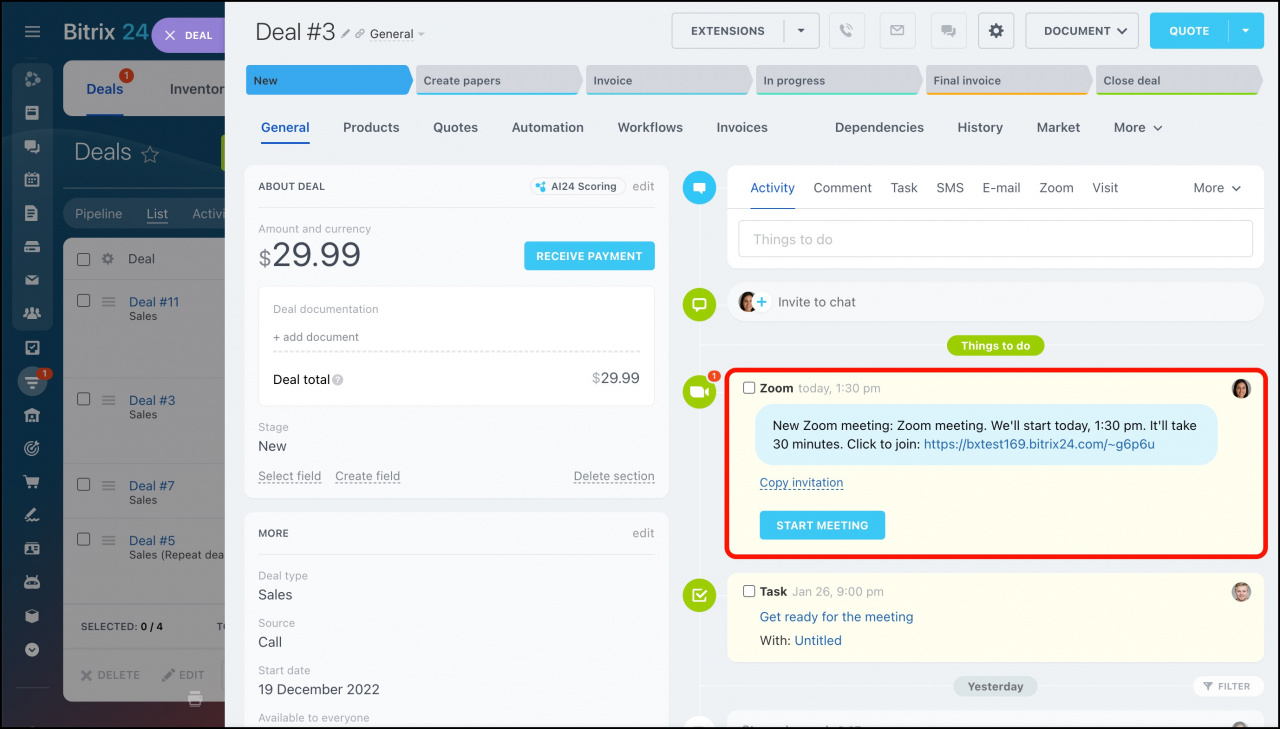This screenshot has width=1280, height=729.
Task: Click the green Zoom camera timeline icon
Action: [x=699, y=392]
